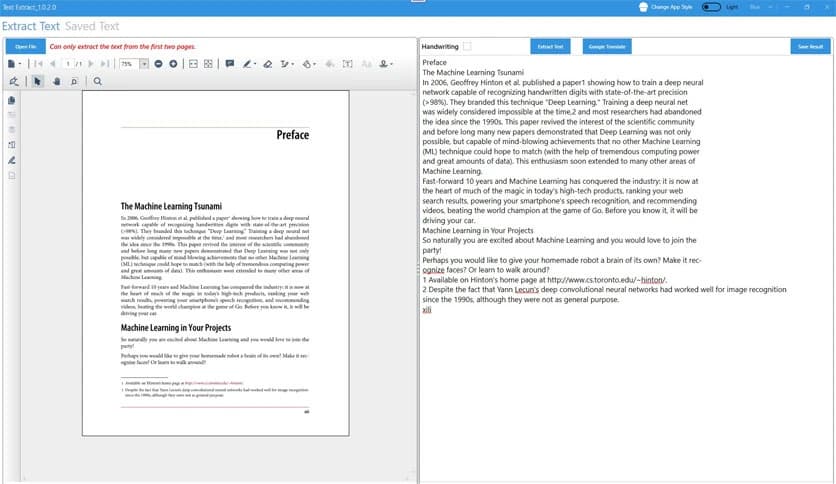The image size is (836, 484).
Task: Select the text markup tool
Action: pos(285,64)
